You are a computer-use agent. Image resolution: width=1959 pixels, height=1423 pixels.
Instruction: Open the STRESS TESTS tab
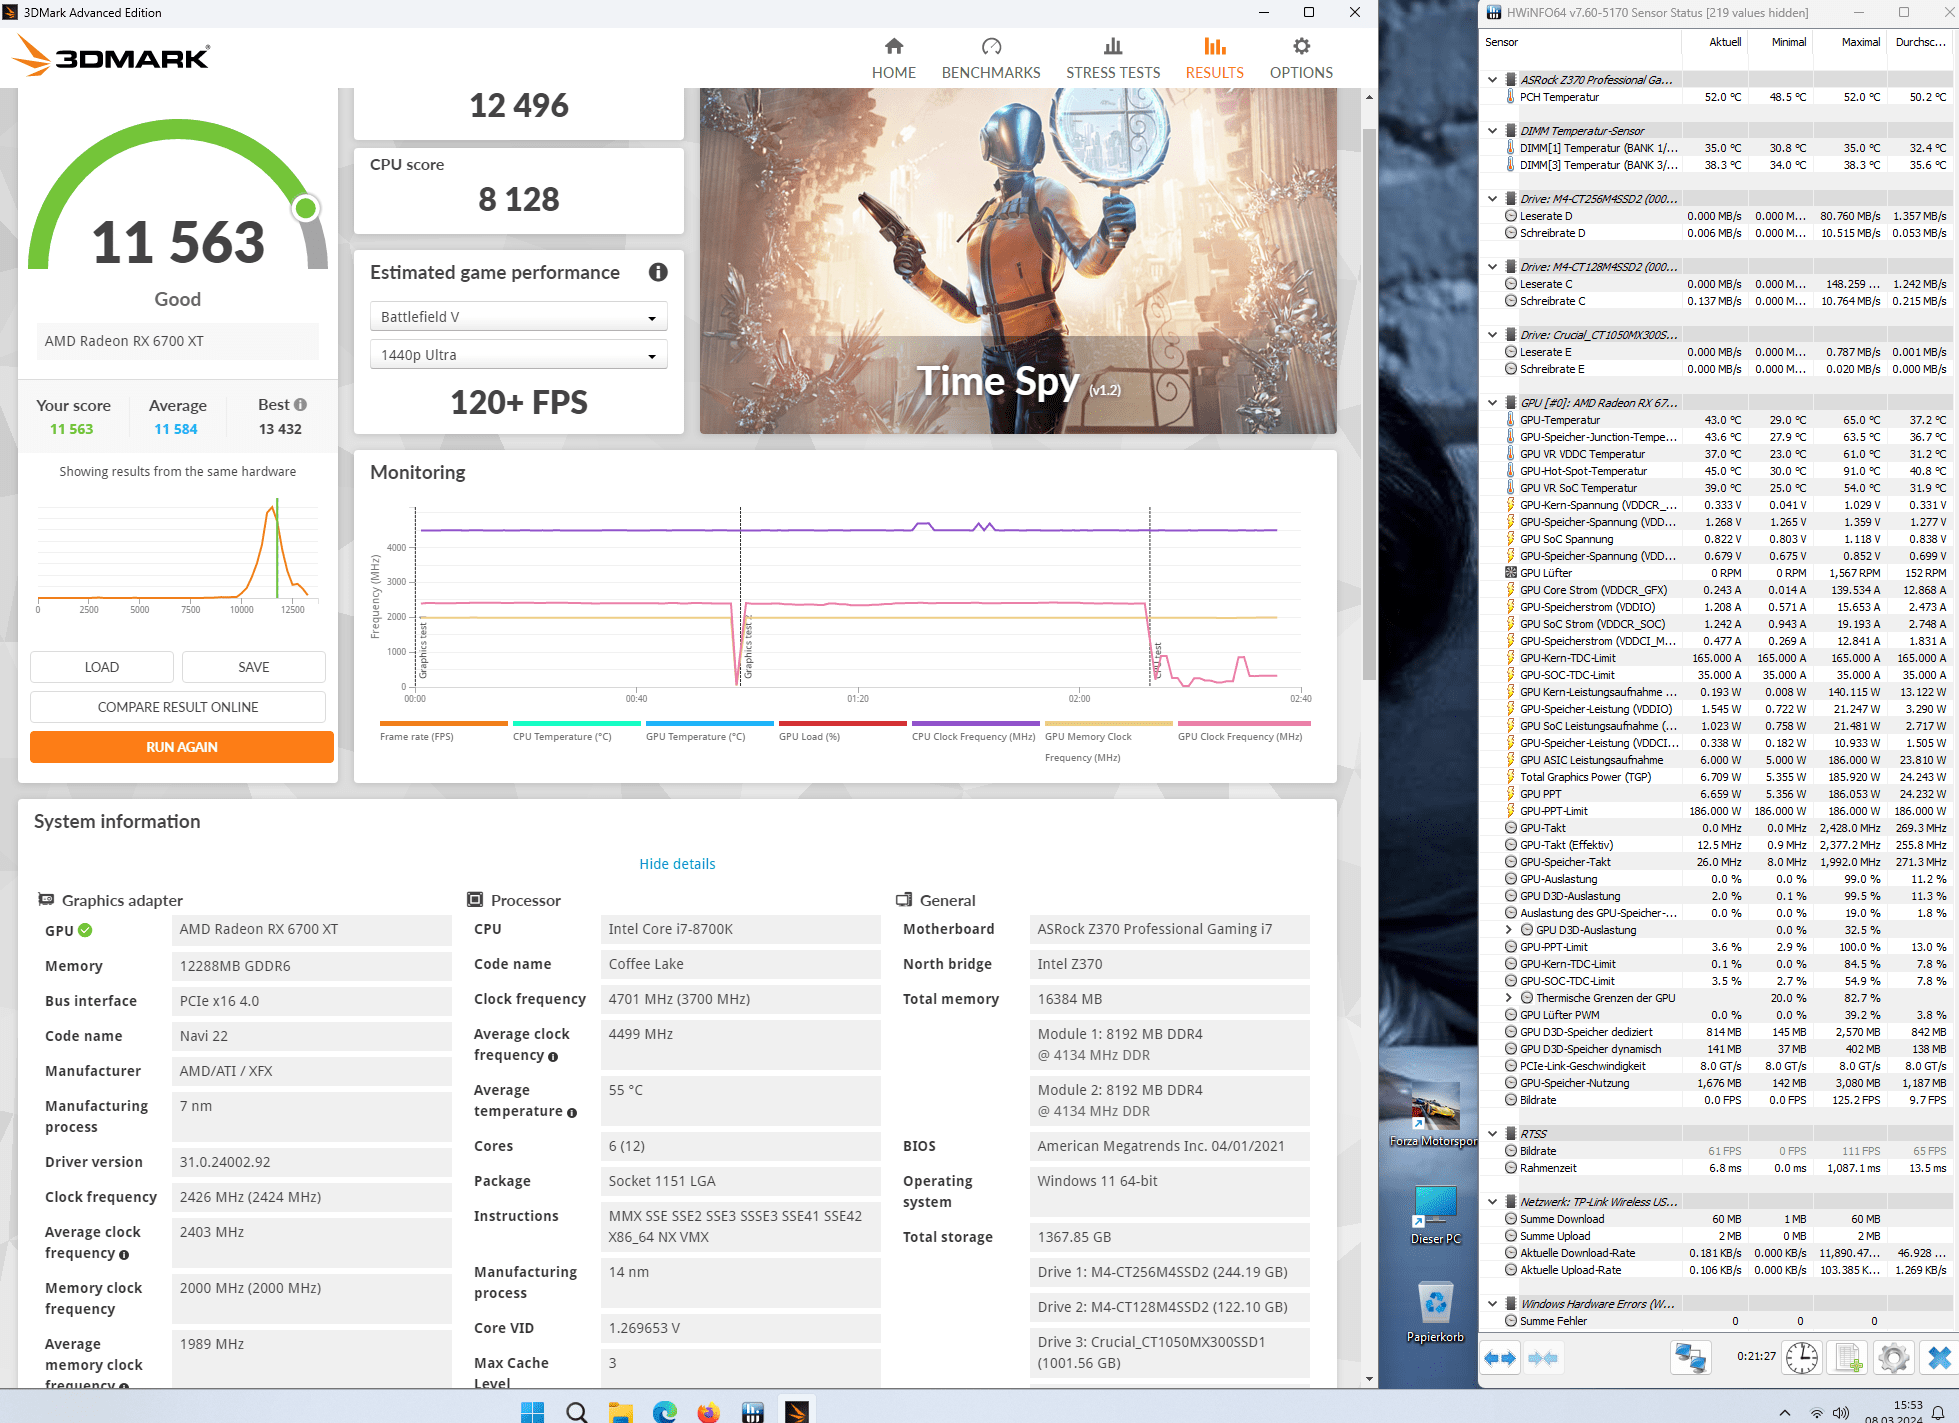click(1112, 59)
